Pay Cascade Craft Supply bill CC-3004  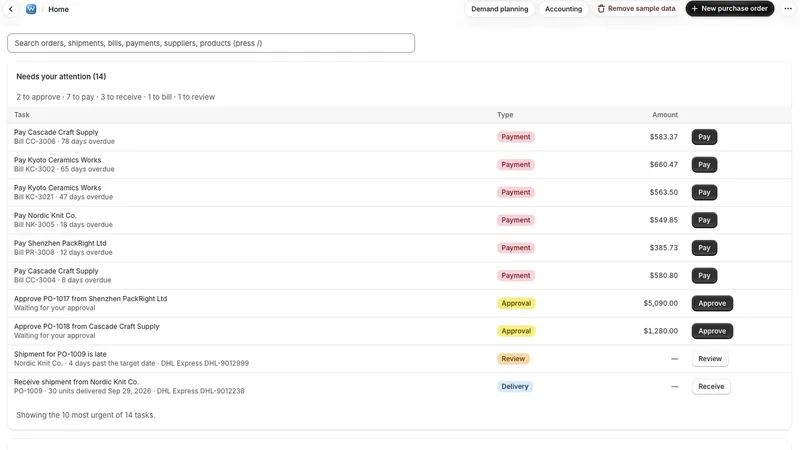click(x=704, y=276)
